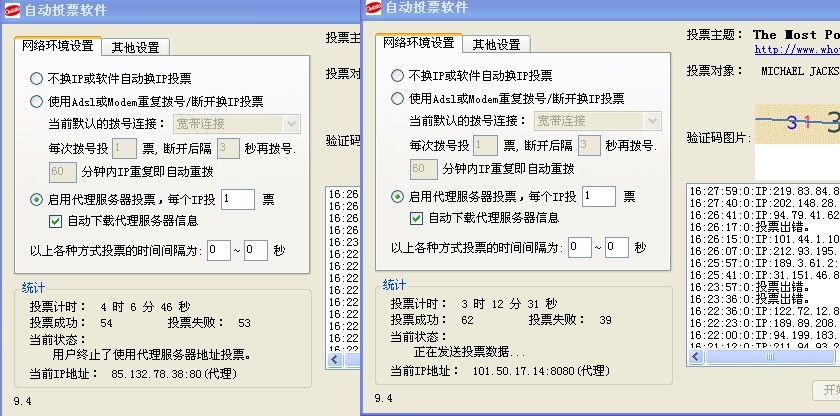Choose Adsl/Modem redial option in the right window
Viewport: 840px width, 416px height.
click(x=398, y=99)
